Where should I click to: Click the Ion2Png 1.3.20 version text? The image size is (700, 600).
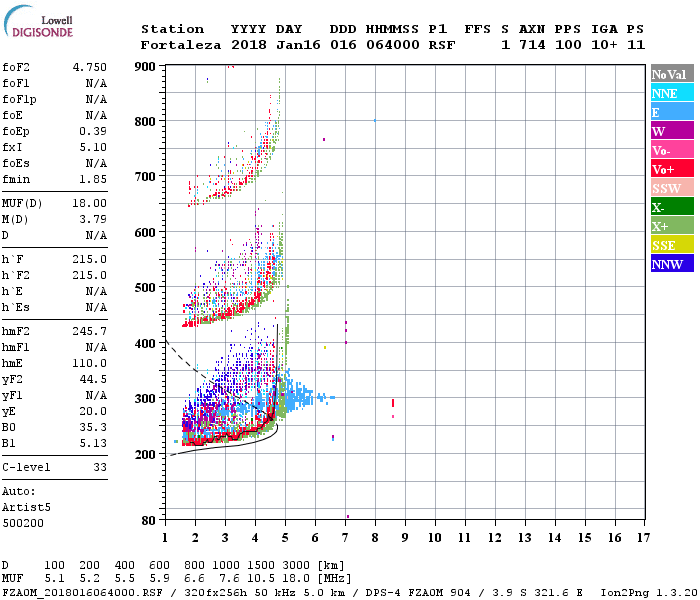(648, 592)
